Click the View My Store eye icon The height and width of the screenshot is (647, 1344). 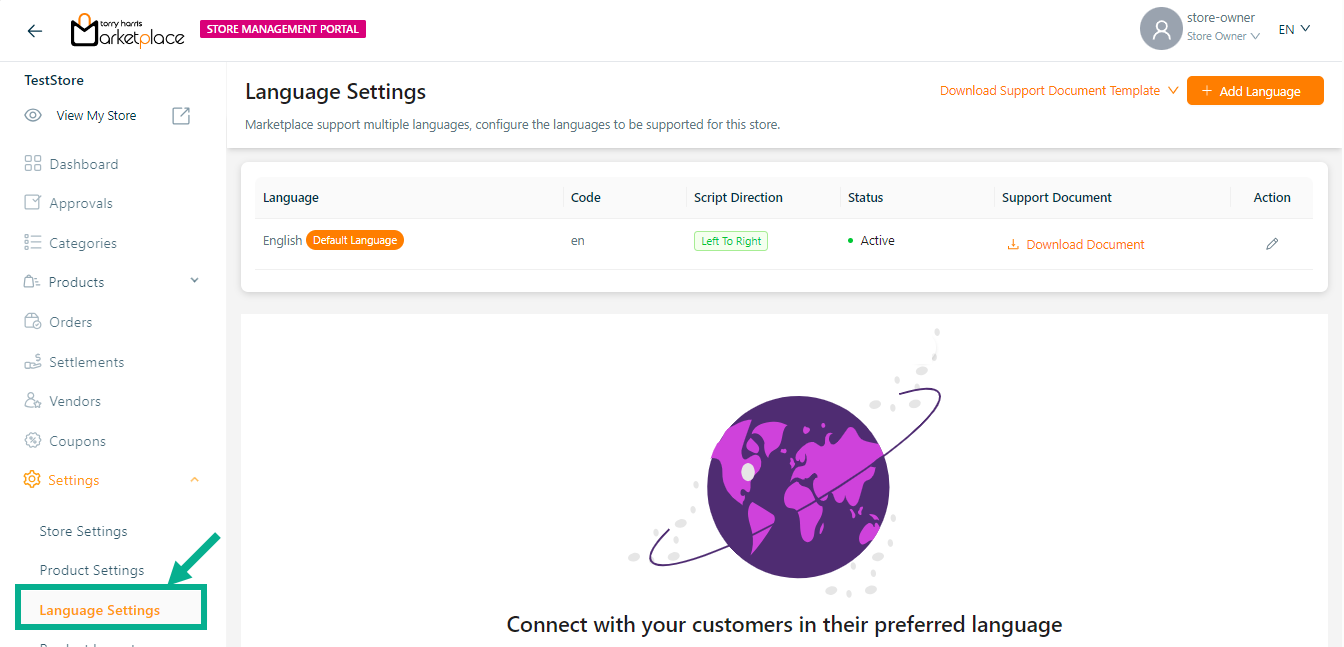click(33, 116)
